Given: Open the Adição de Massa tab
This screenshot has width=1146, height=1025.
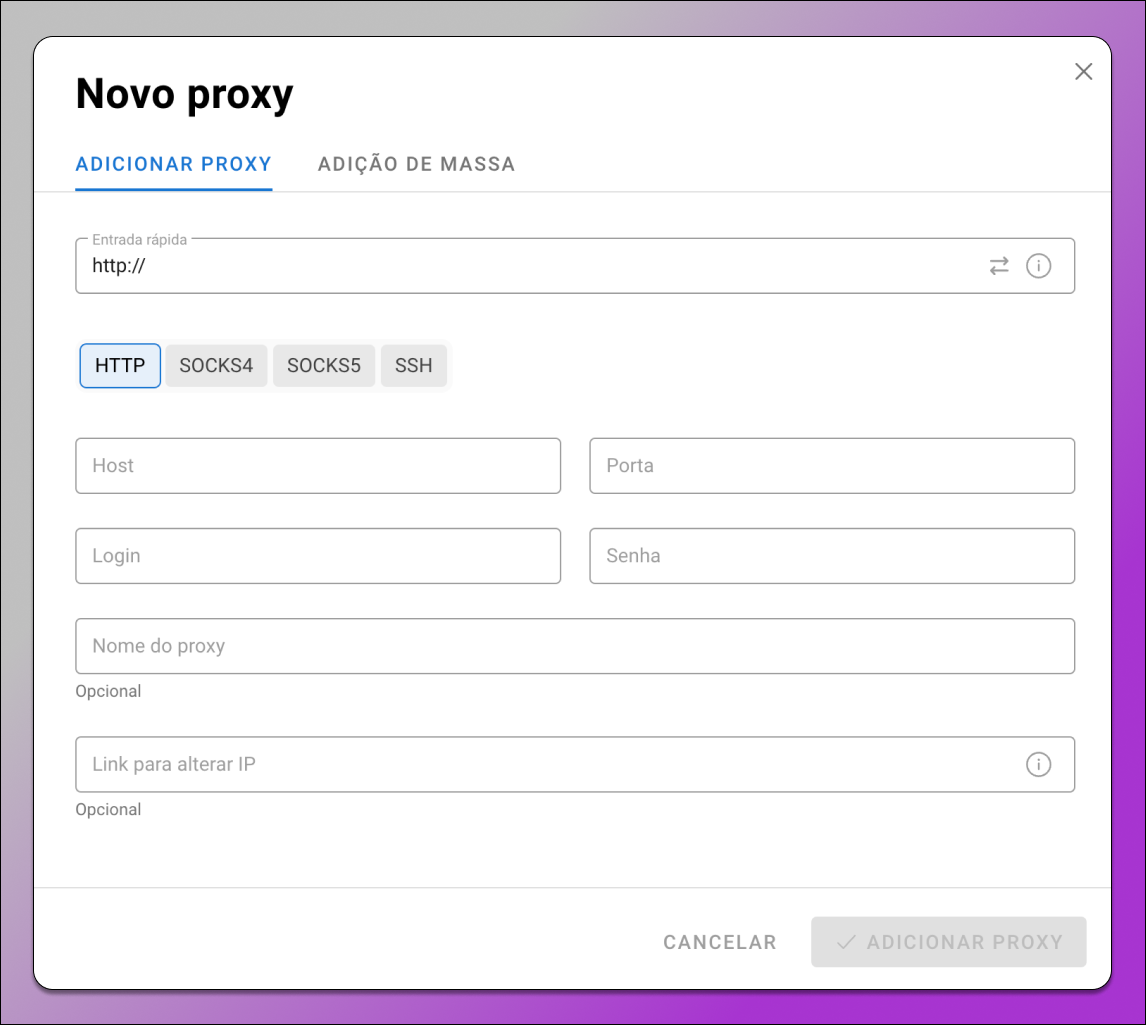Looking at the screenshot, I should (x=416, y=164).
